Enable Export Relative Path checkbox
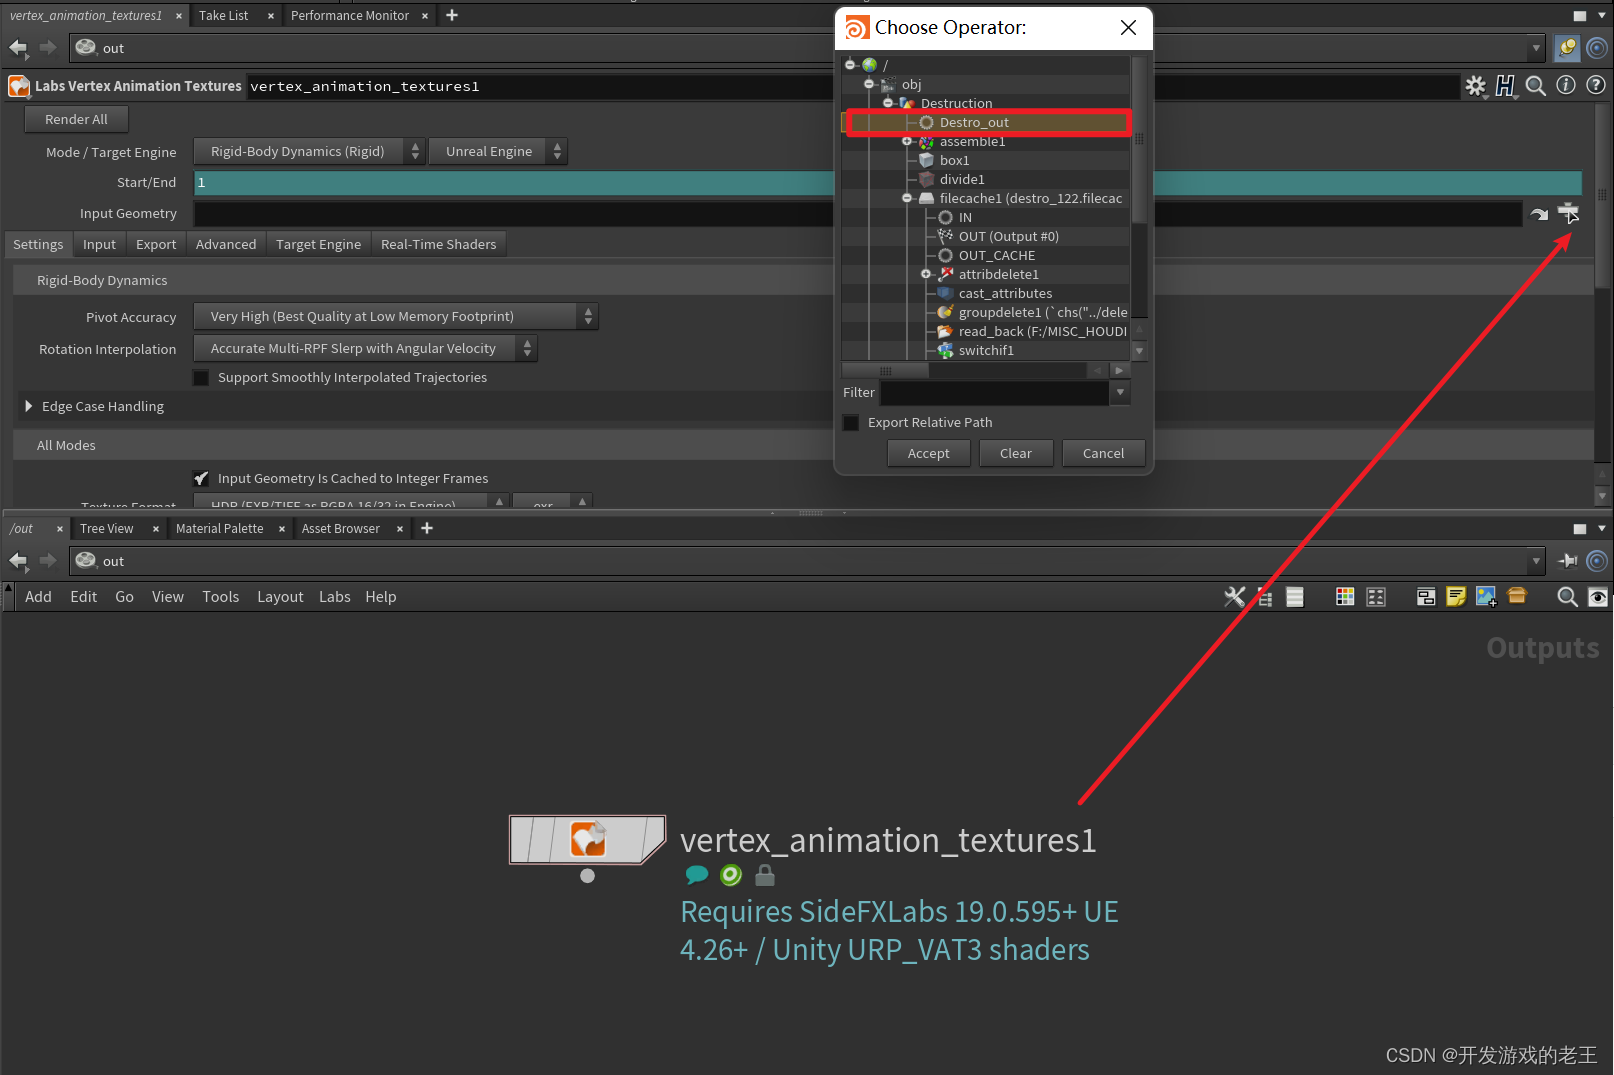This screenshot has height=1075, width=1614. [851, 422]
